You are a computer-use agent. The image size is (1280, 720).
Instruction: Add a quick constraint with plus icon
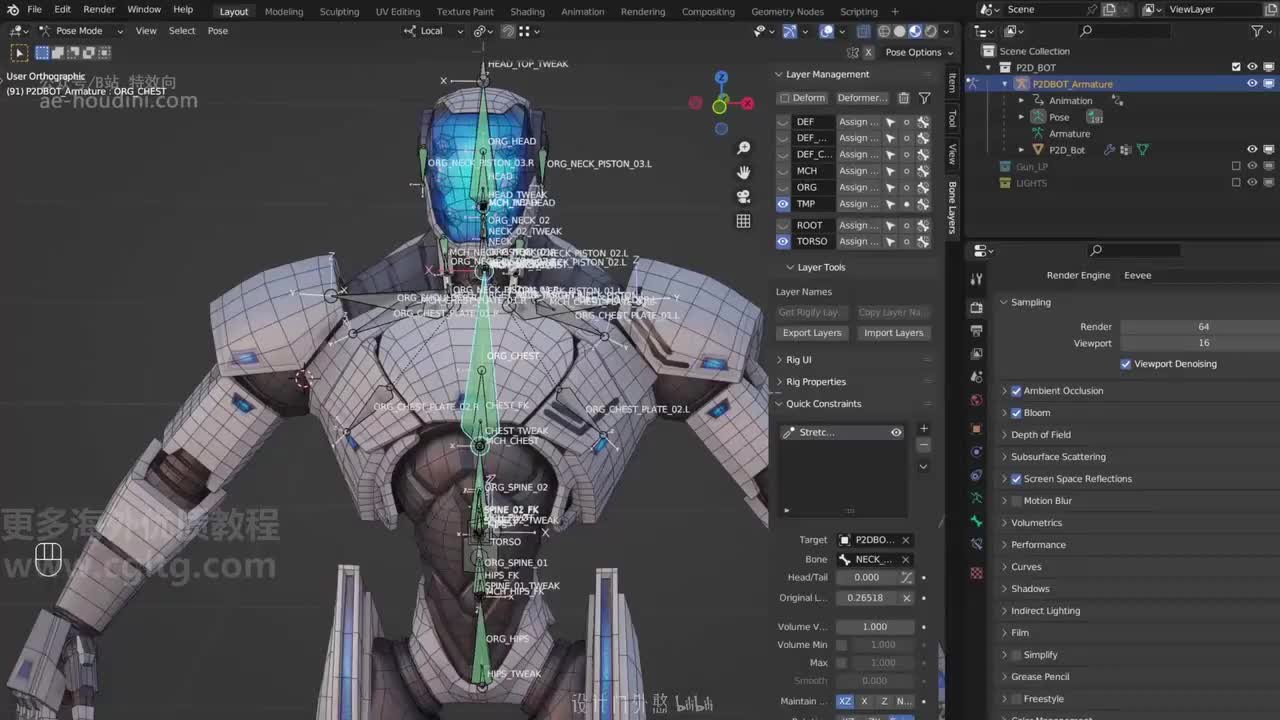pos(923,429)
